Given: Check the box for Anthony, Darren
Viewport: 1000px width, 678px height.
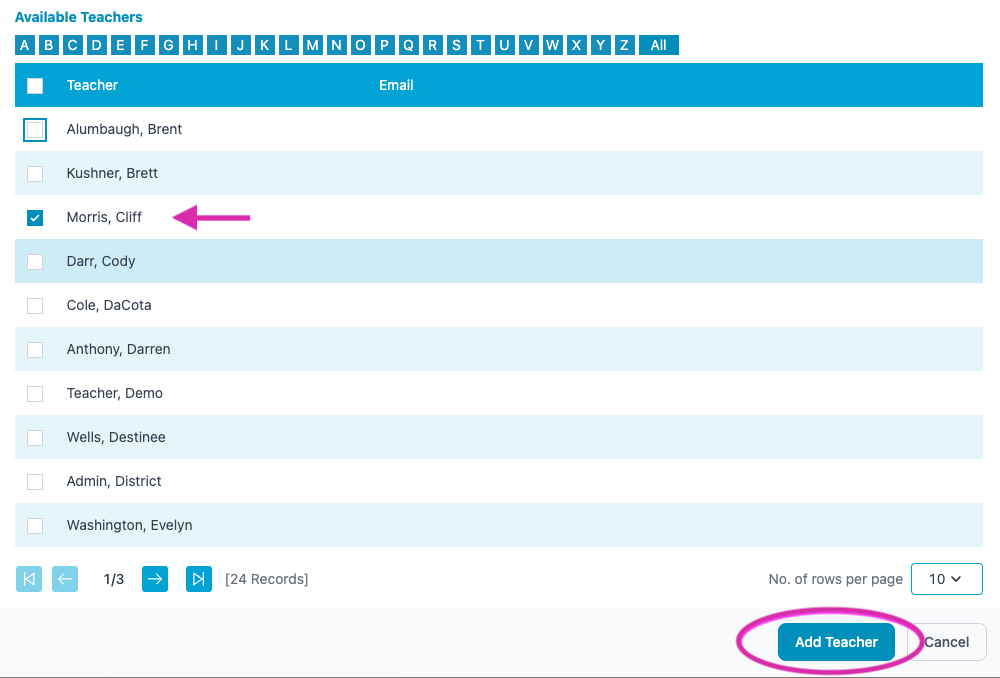Looking at the screenshot, I should pos(35,350).
